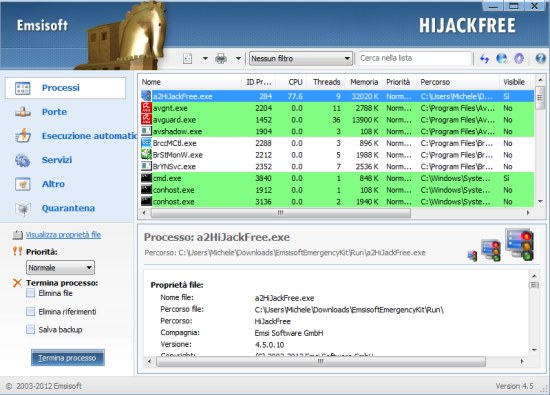The width and height of the screenshot is (550, 395).
Task: Select conhost.exe row with ID 1912
Action: 337,190
